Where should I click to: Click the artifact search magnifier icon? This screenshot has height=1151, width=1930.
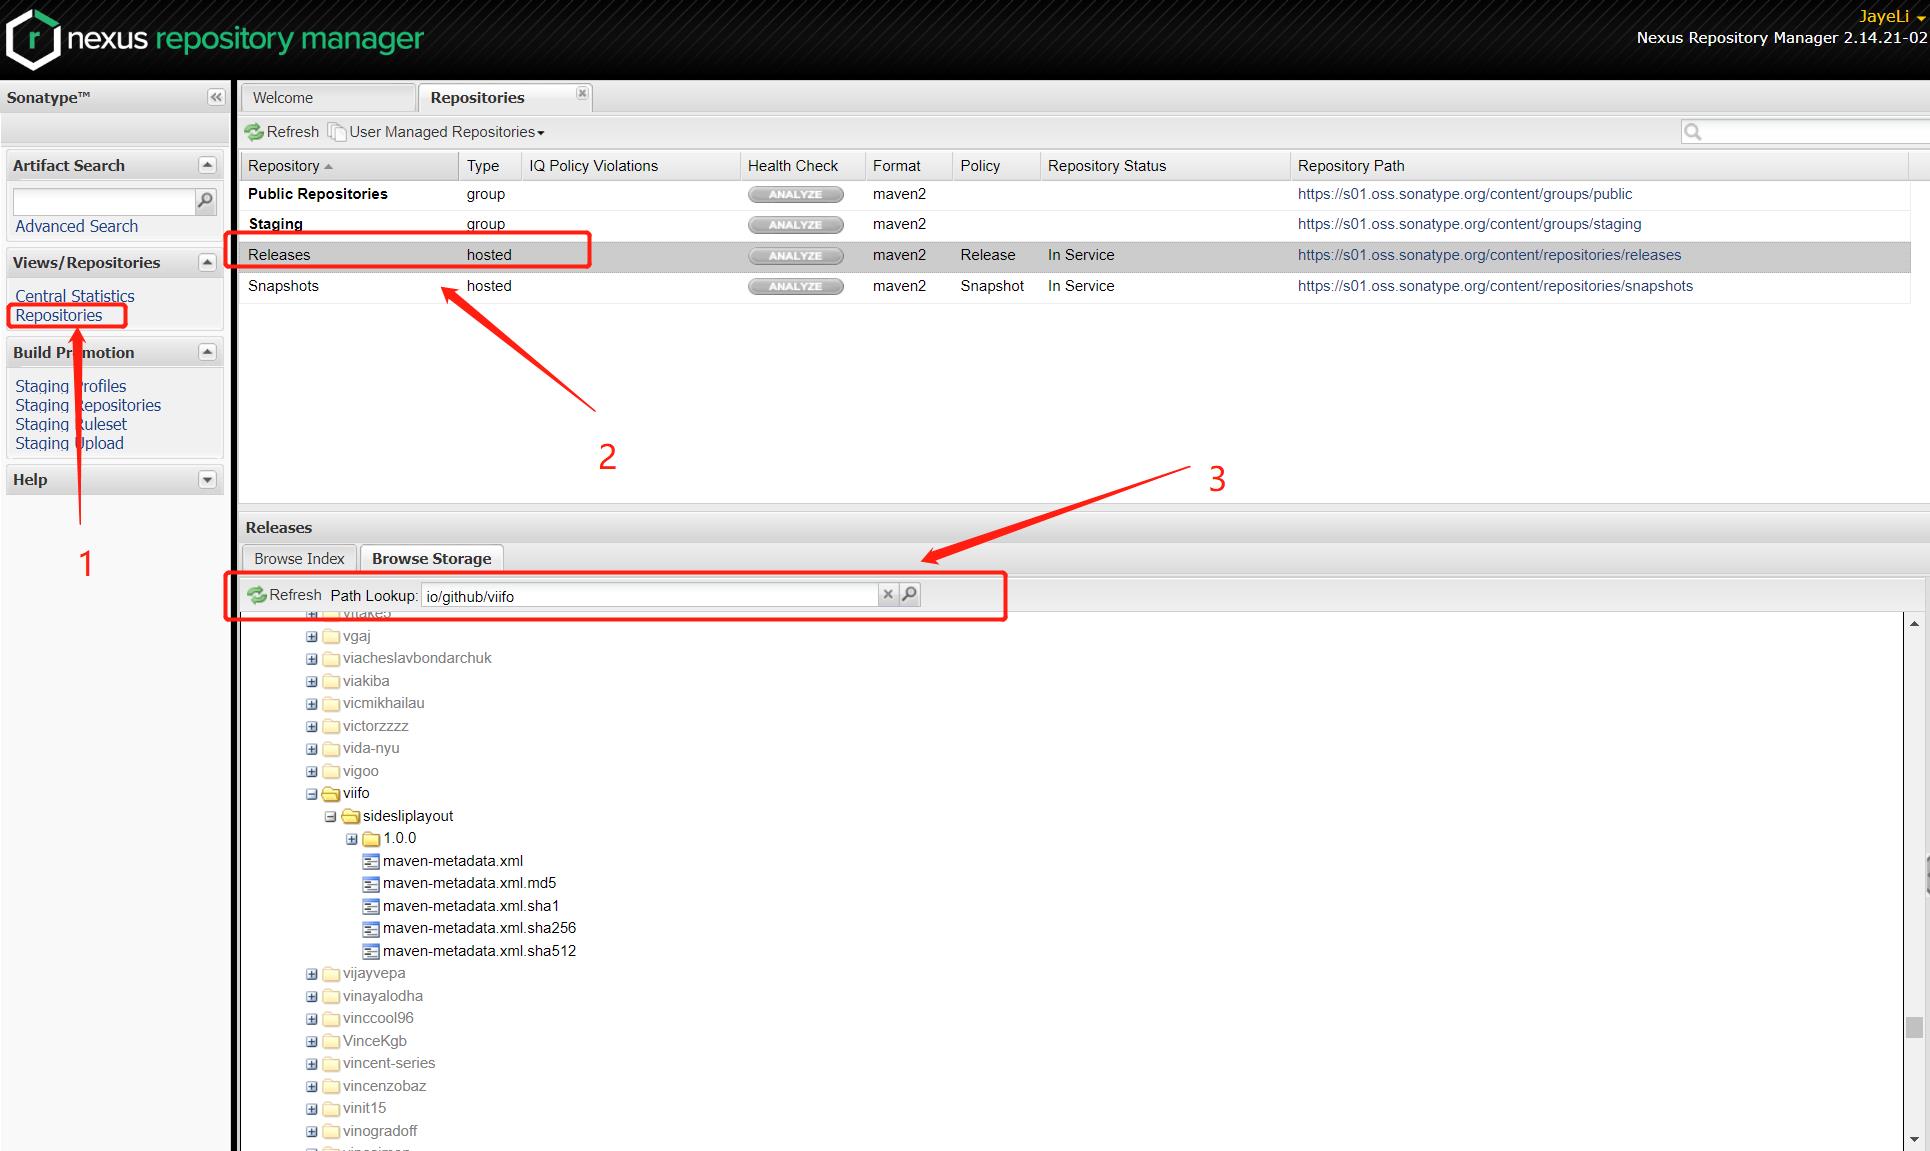pos(205,201)
